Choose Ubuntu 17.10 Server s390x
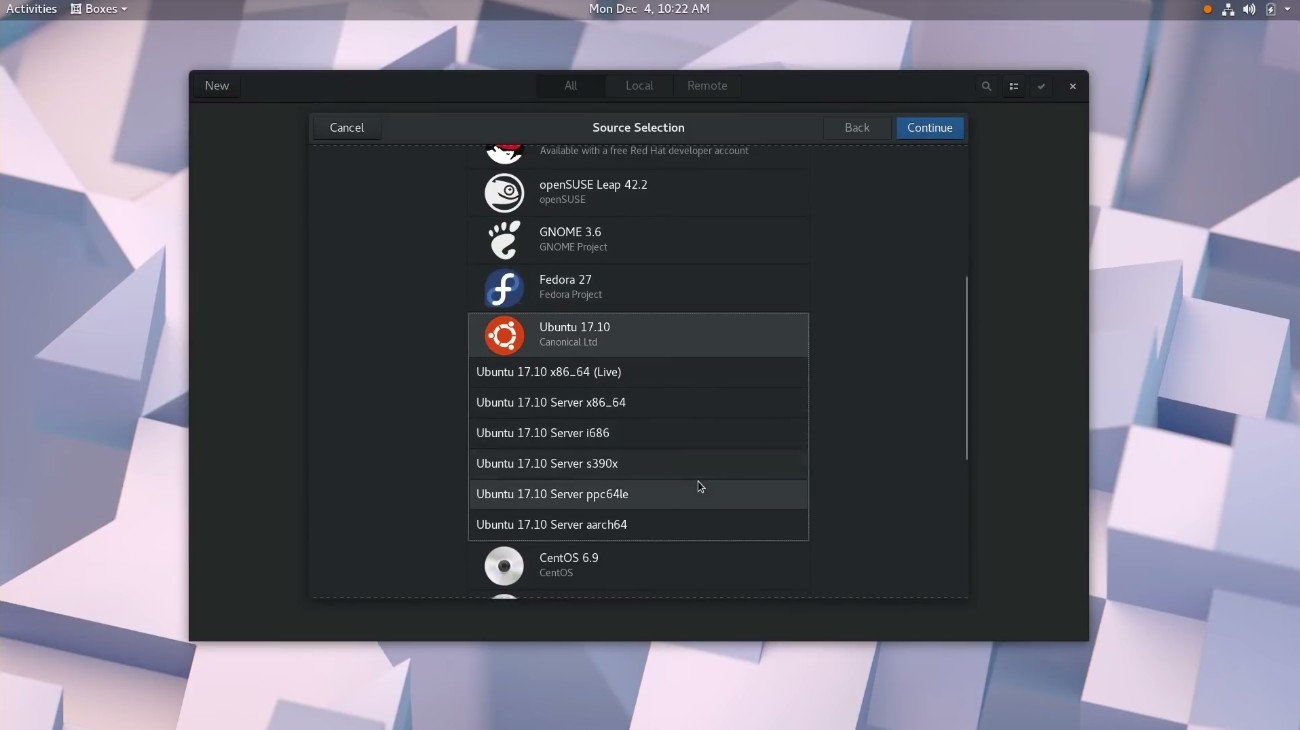This screenshot has width=1300, height=730. pyautogui.click(x=638, y=464)
